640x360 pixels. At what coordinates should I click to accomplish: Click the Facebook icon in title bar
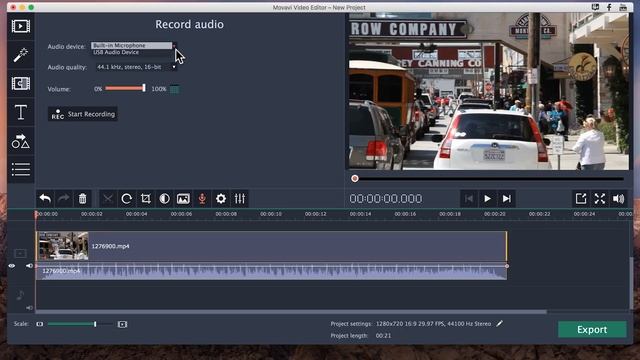click(x=609, y=7)
